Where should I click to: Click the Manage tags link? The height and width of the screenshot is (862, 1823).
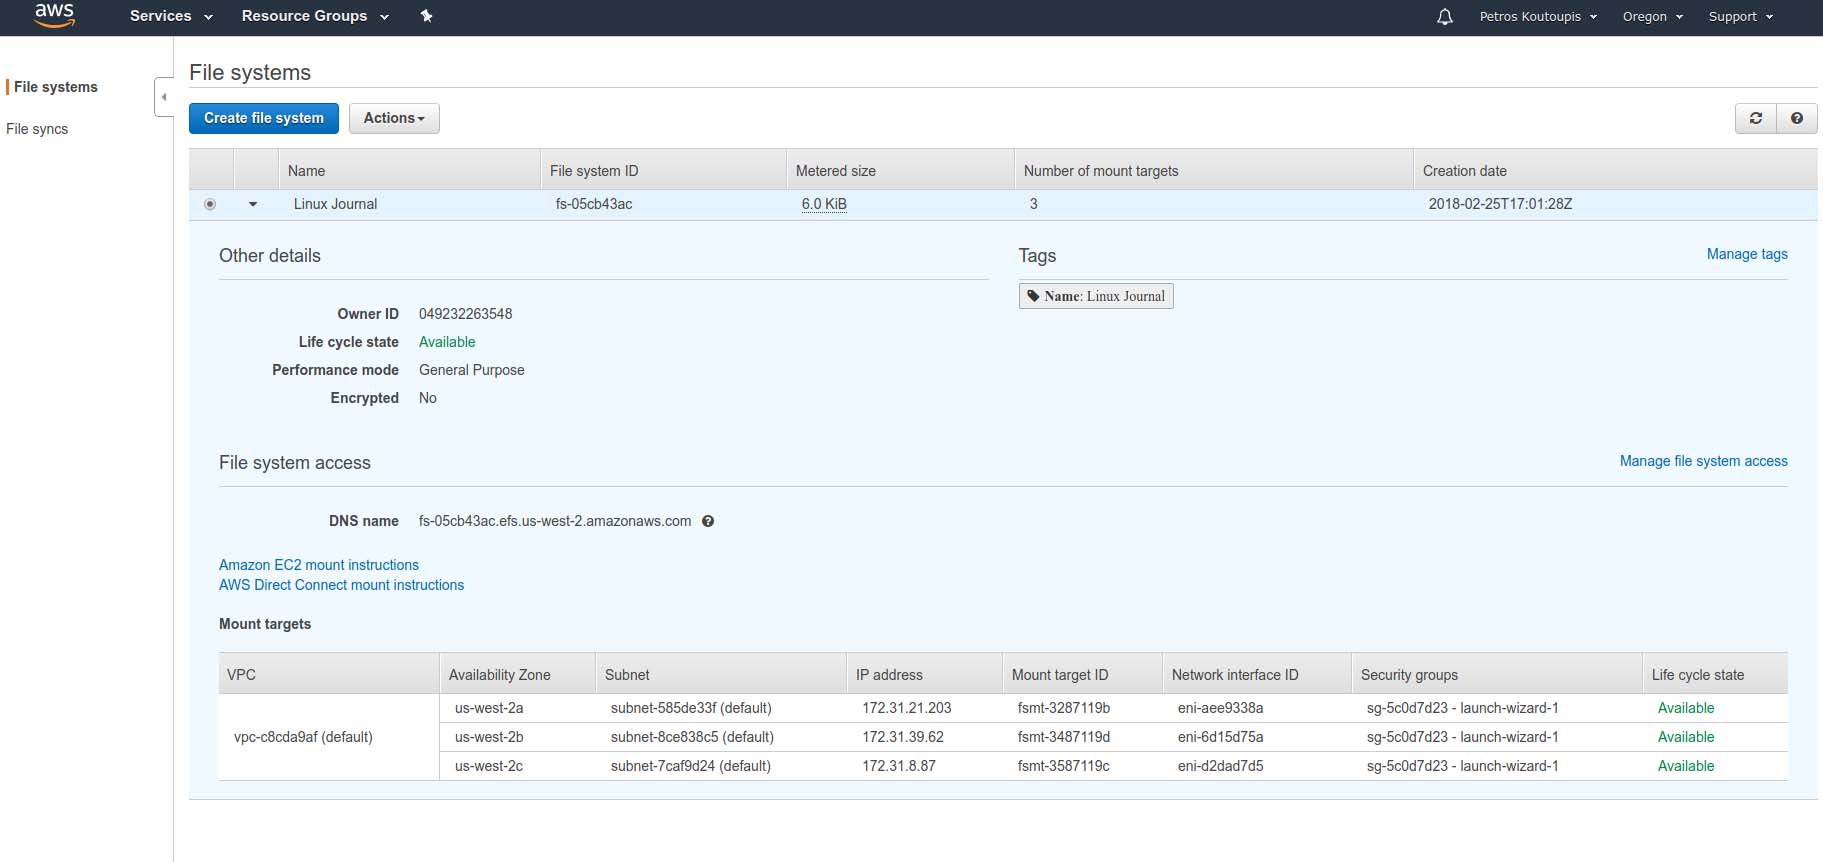click(x=1746, y=254)
